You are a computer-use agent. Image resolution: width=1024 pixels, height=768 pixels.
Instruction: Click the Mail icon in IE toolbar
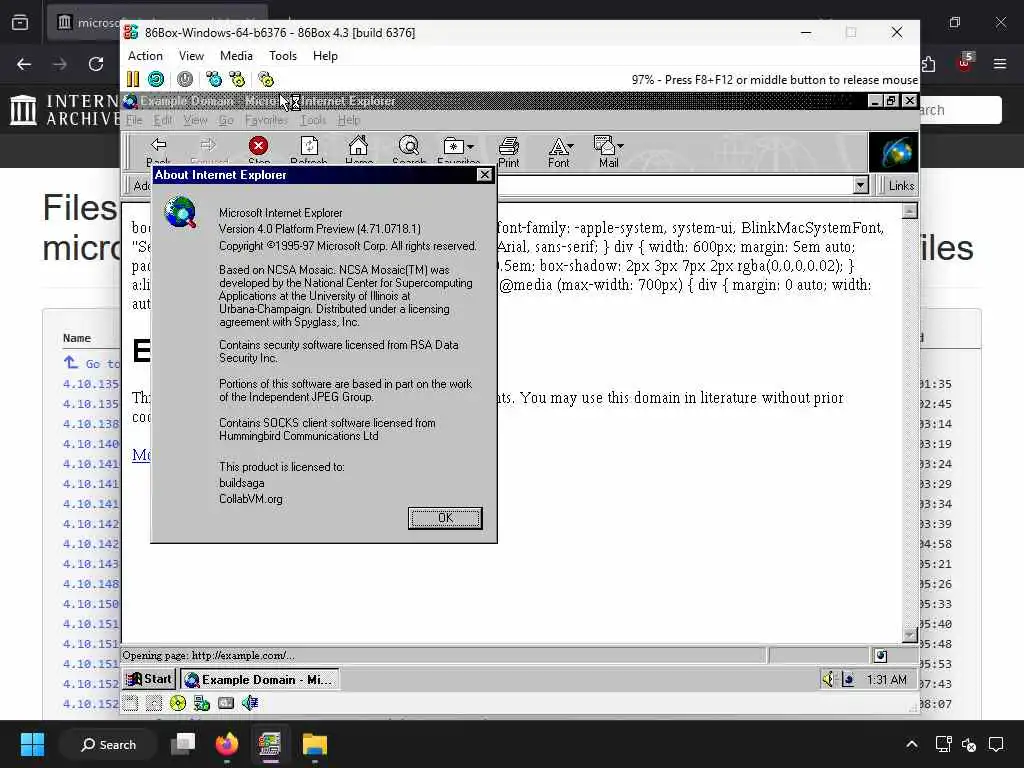(604, 145)
